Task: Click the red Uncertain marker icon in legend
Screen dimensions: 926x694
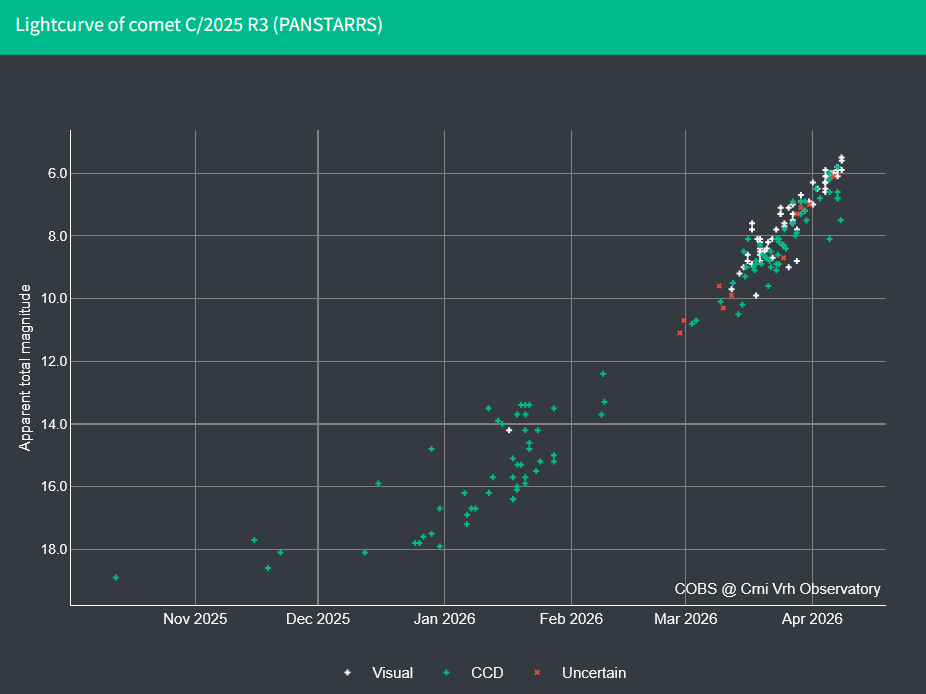Action: [x=537, y=673]
